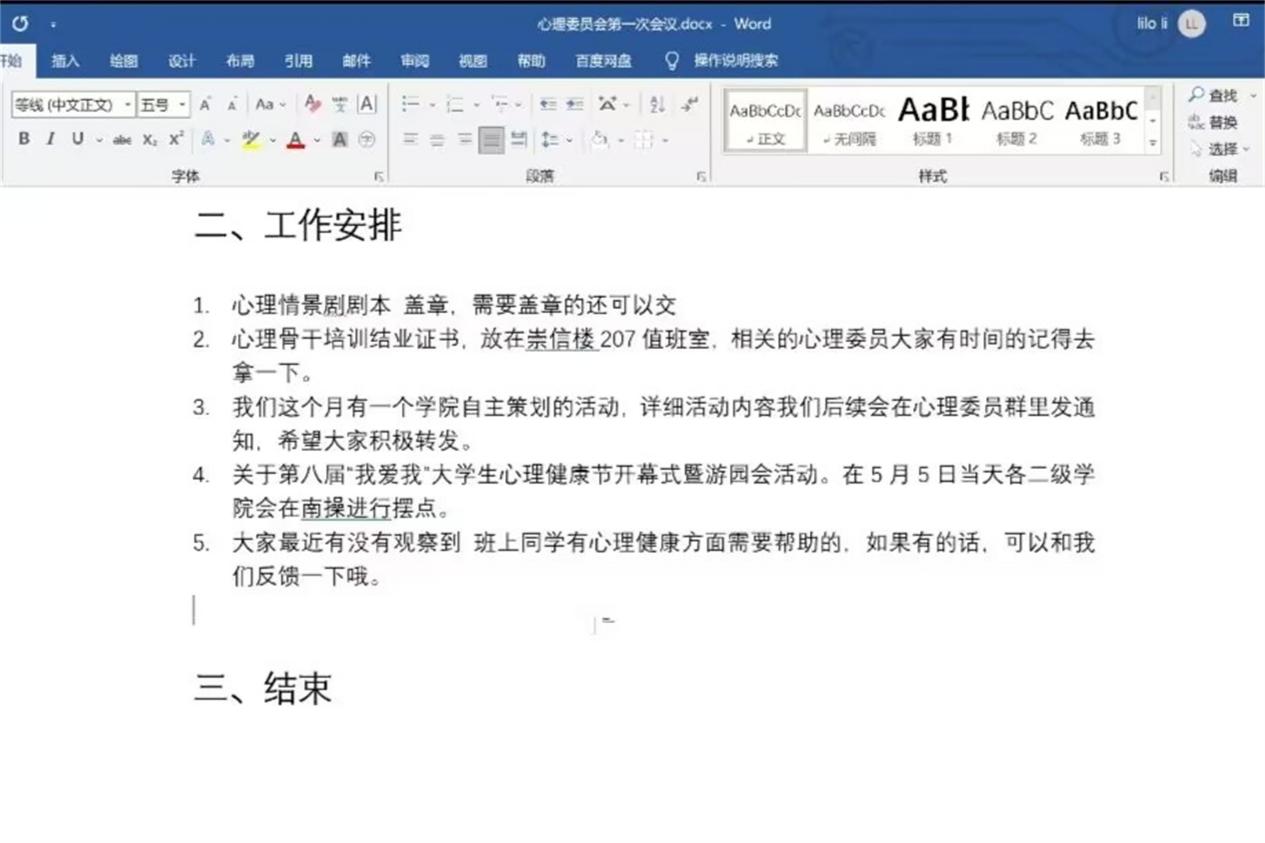This screenshot has width=1265, height=843.
Task: Click the subscript icon
Action: point(149,140)
